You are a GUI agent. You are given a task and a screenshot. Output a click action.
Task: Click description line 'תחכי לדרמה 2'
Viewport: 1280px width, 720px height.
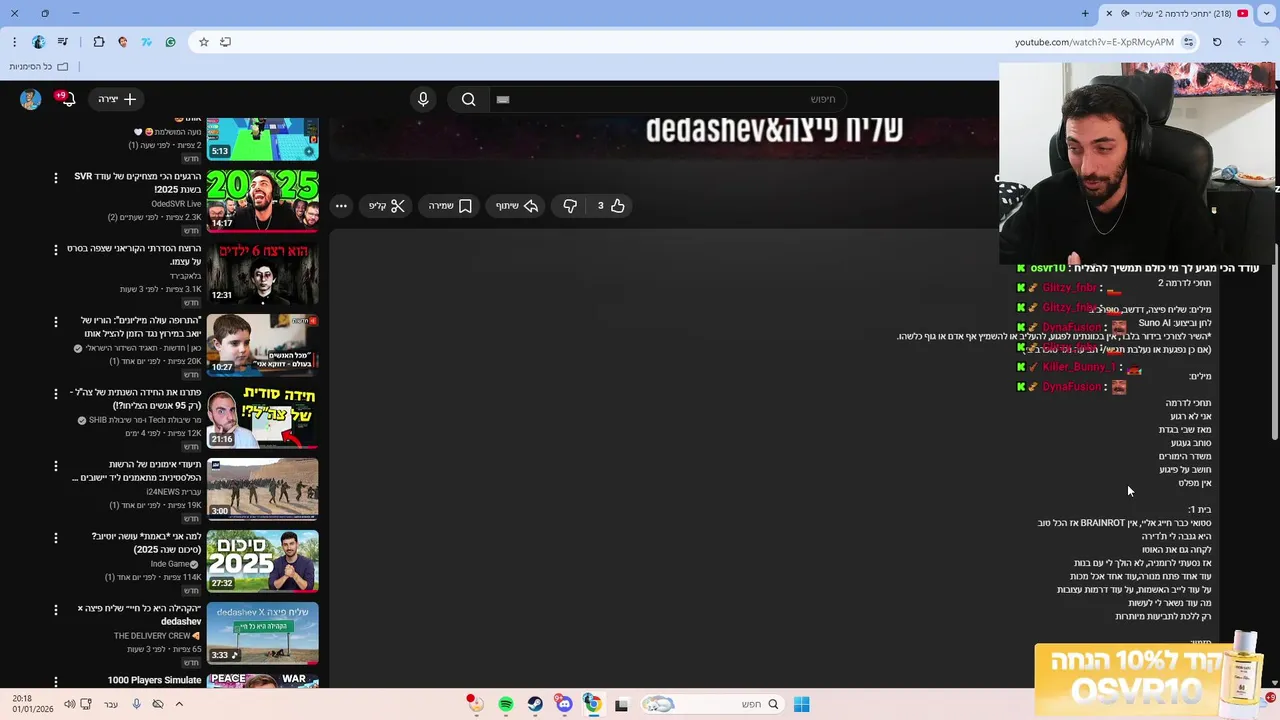[1184, 283]
